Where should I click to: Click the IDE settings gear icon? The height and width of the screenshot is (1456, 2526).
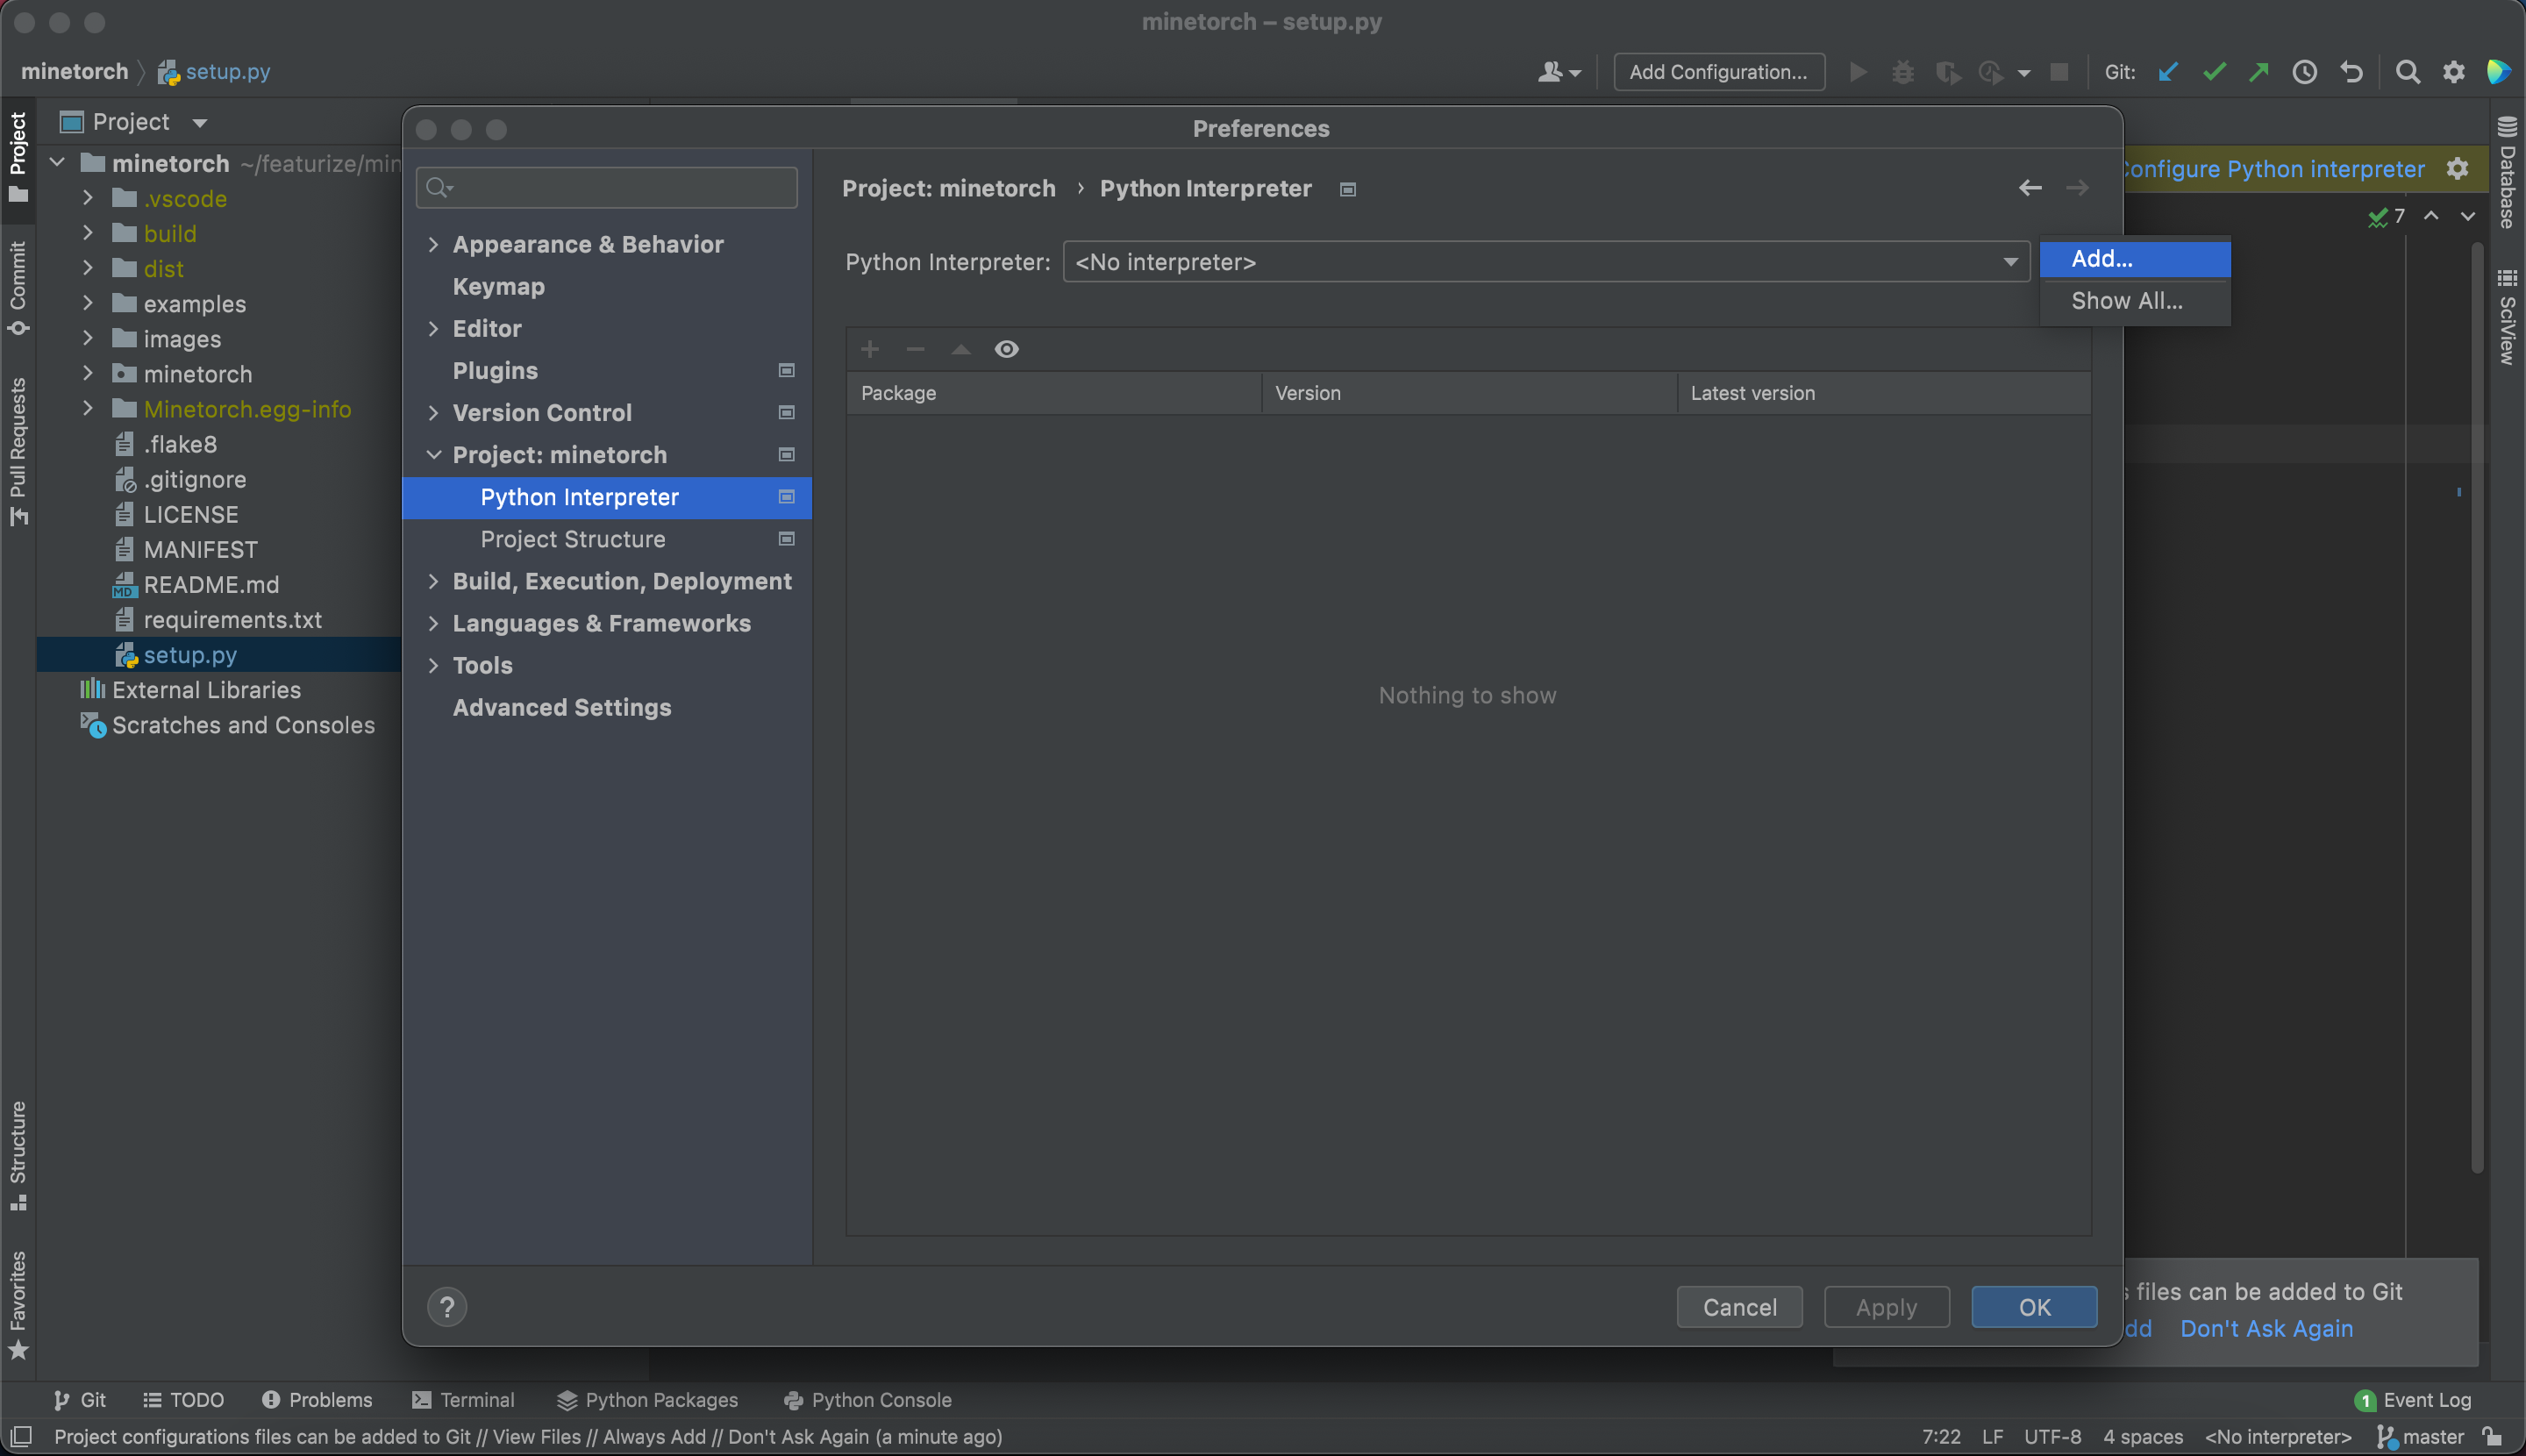(x=2453, y=72)
